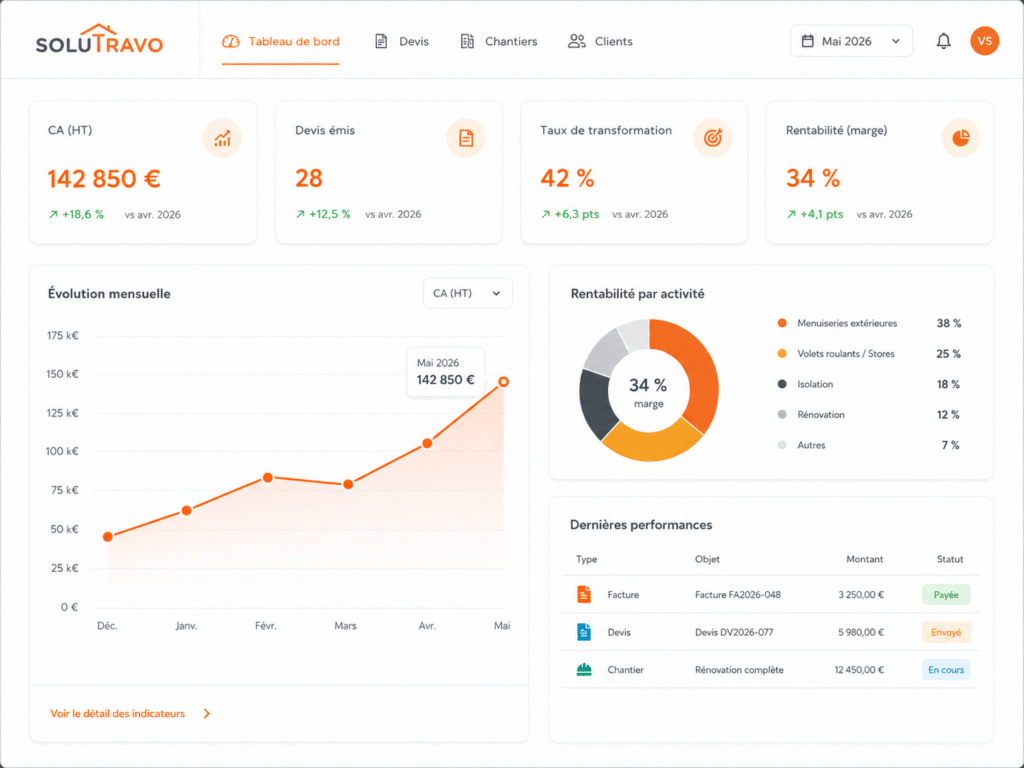Click the +6,3 pts trend indicator
The image size is (1024, 768).
pyautogui.click(x=570, y=214)
